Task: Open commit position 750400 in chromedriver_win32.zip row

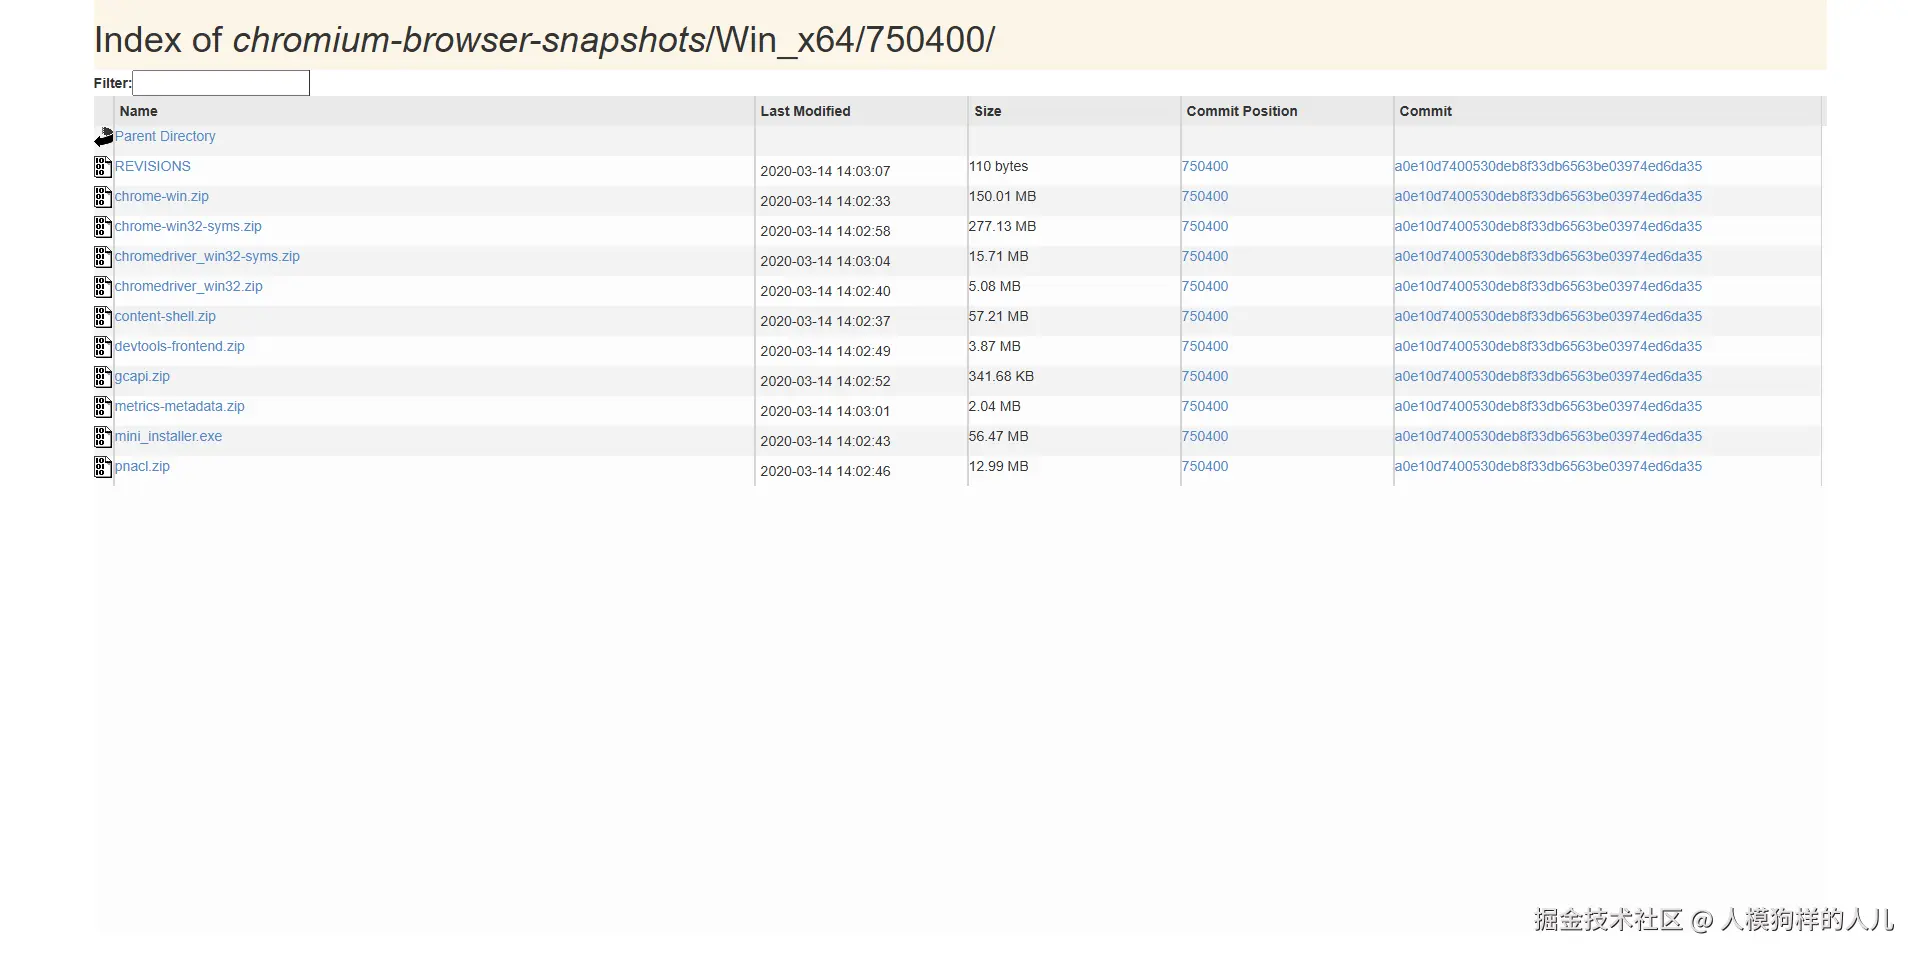Action: point(1205,286)
